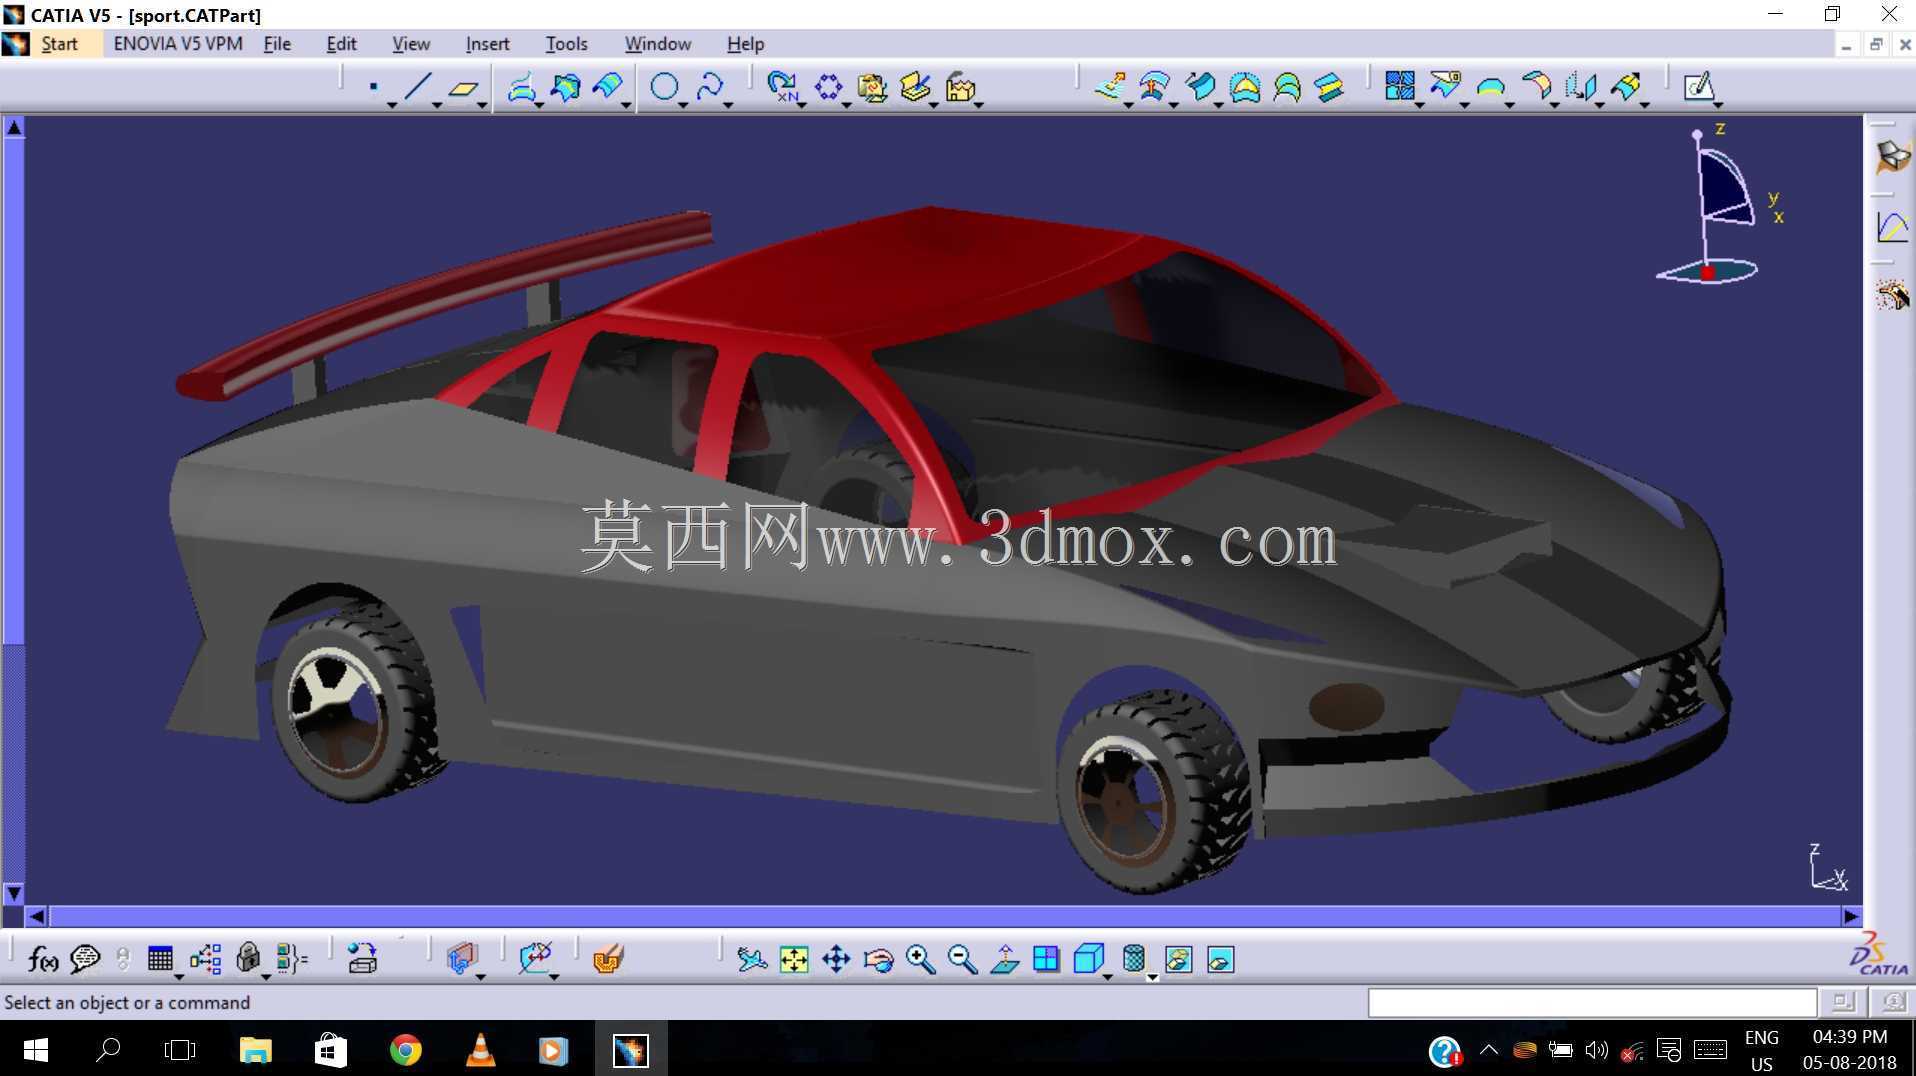Expand the Line tool dropdown arrow
The height and width of the screenshot is (1076, 1916).
(437, 105)
